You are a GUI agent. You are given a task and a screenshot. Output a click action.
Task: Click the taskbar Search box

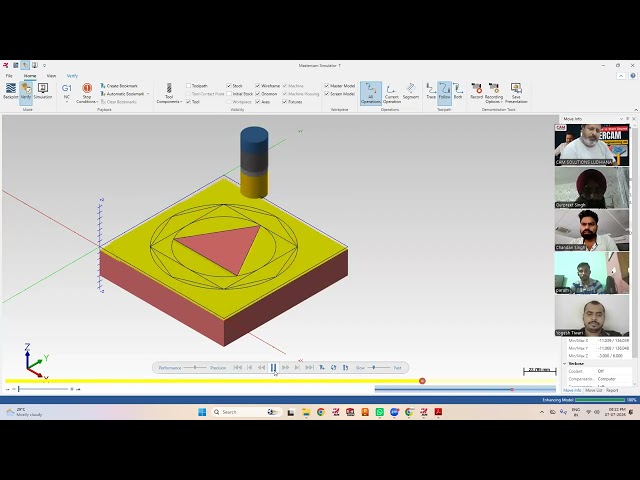[246, 412]
